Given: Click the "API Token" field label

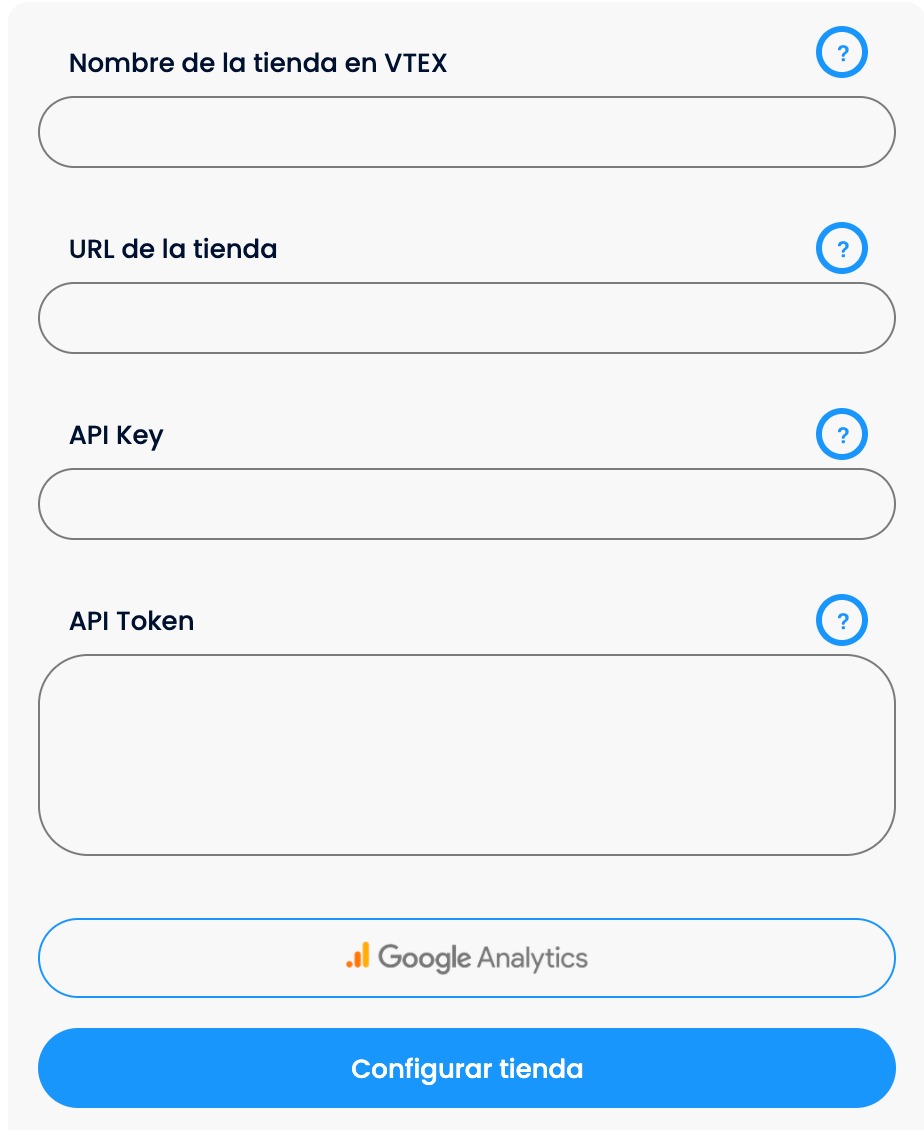Looking at the screenshot, I should click(132, 621).
